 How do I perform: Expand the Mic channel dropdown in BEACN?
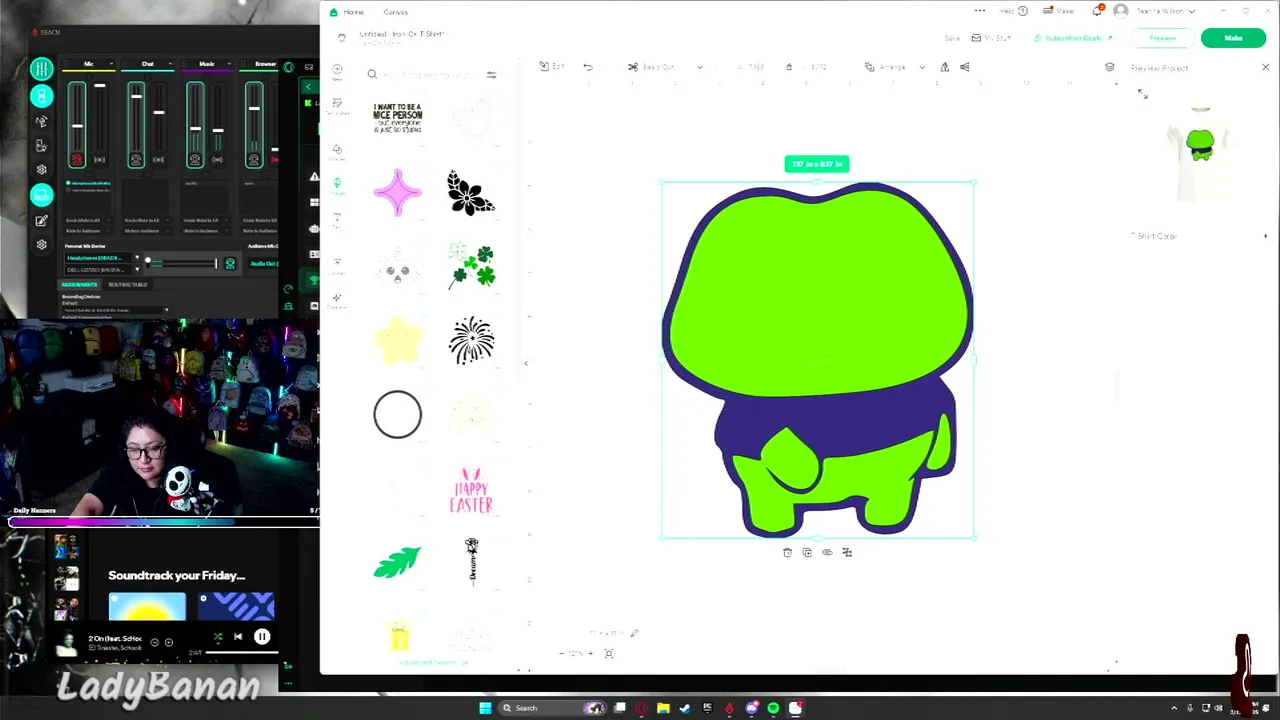pos(112,65)
